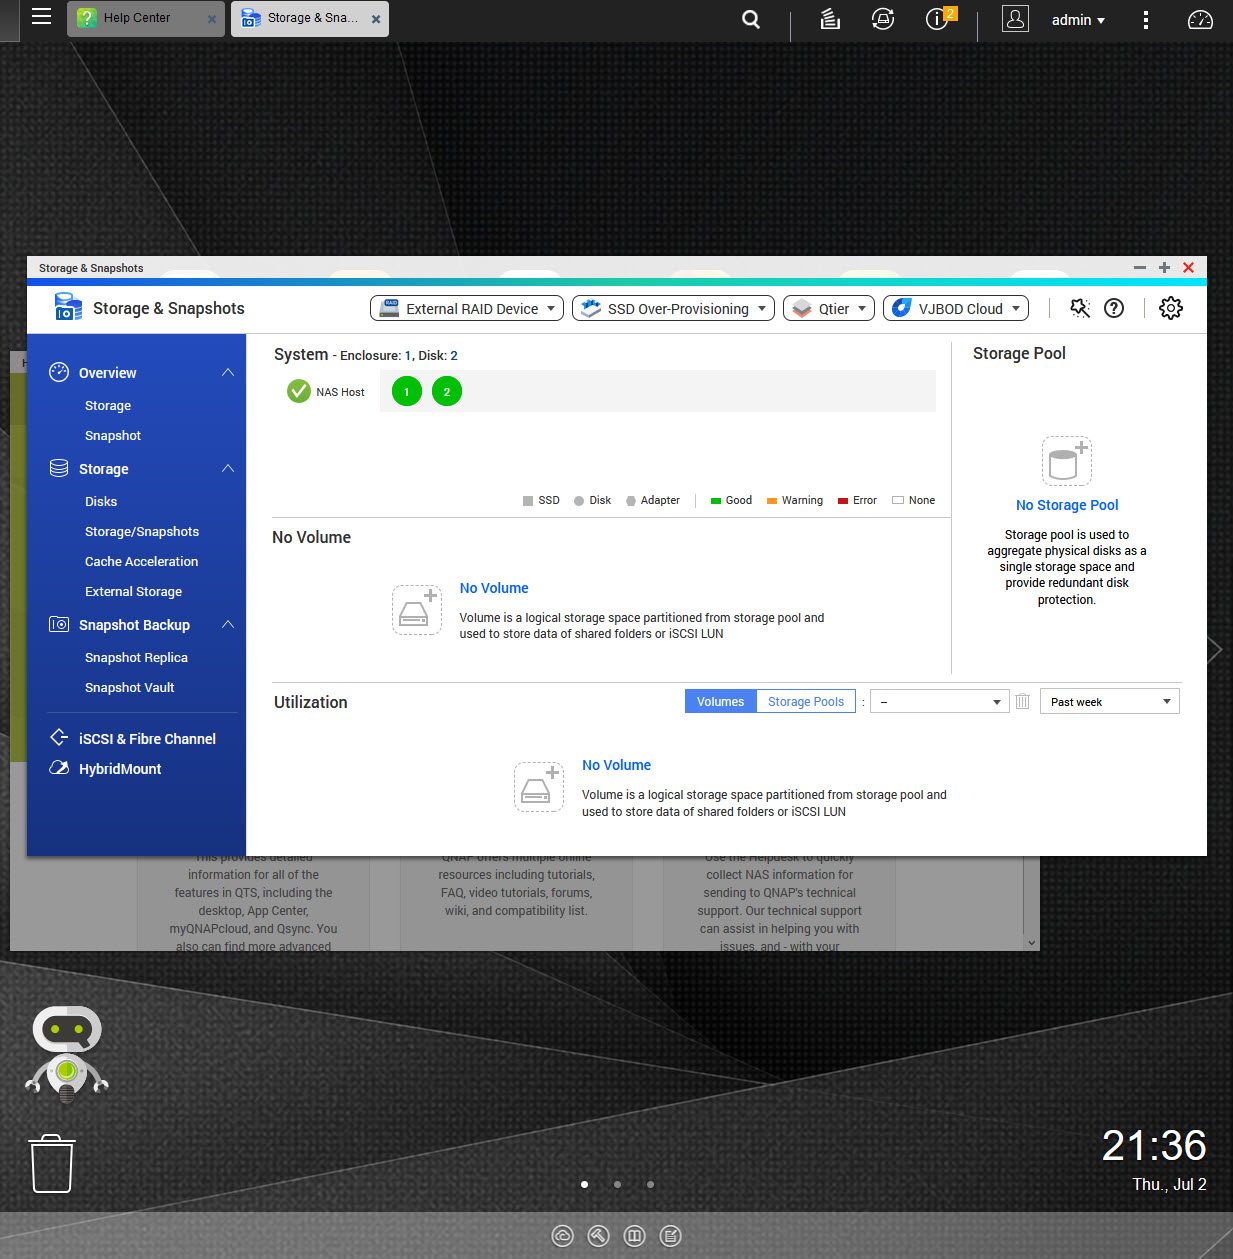
Task: Open iSCSI & Fibre Channel
Action: [x=147, y=739]
